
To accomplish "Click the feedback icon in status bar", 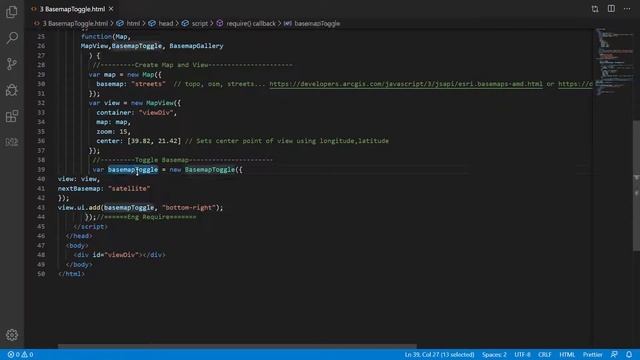I will [x=614, y=355].
